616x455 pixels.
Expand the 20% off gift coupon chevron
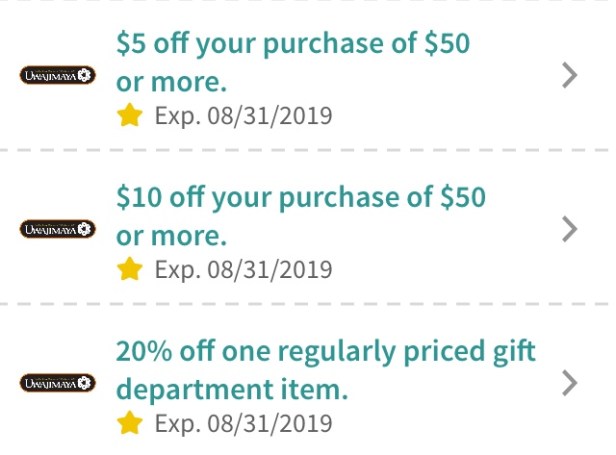point(570,384)
